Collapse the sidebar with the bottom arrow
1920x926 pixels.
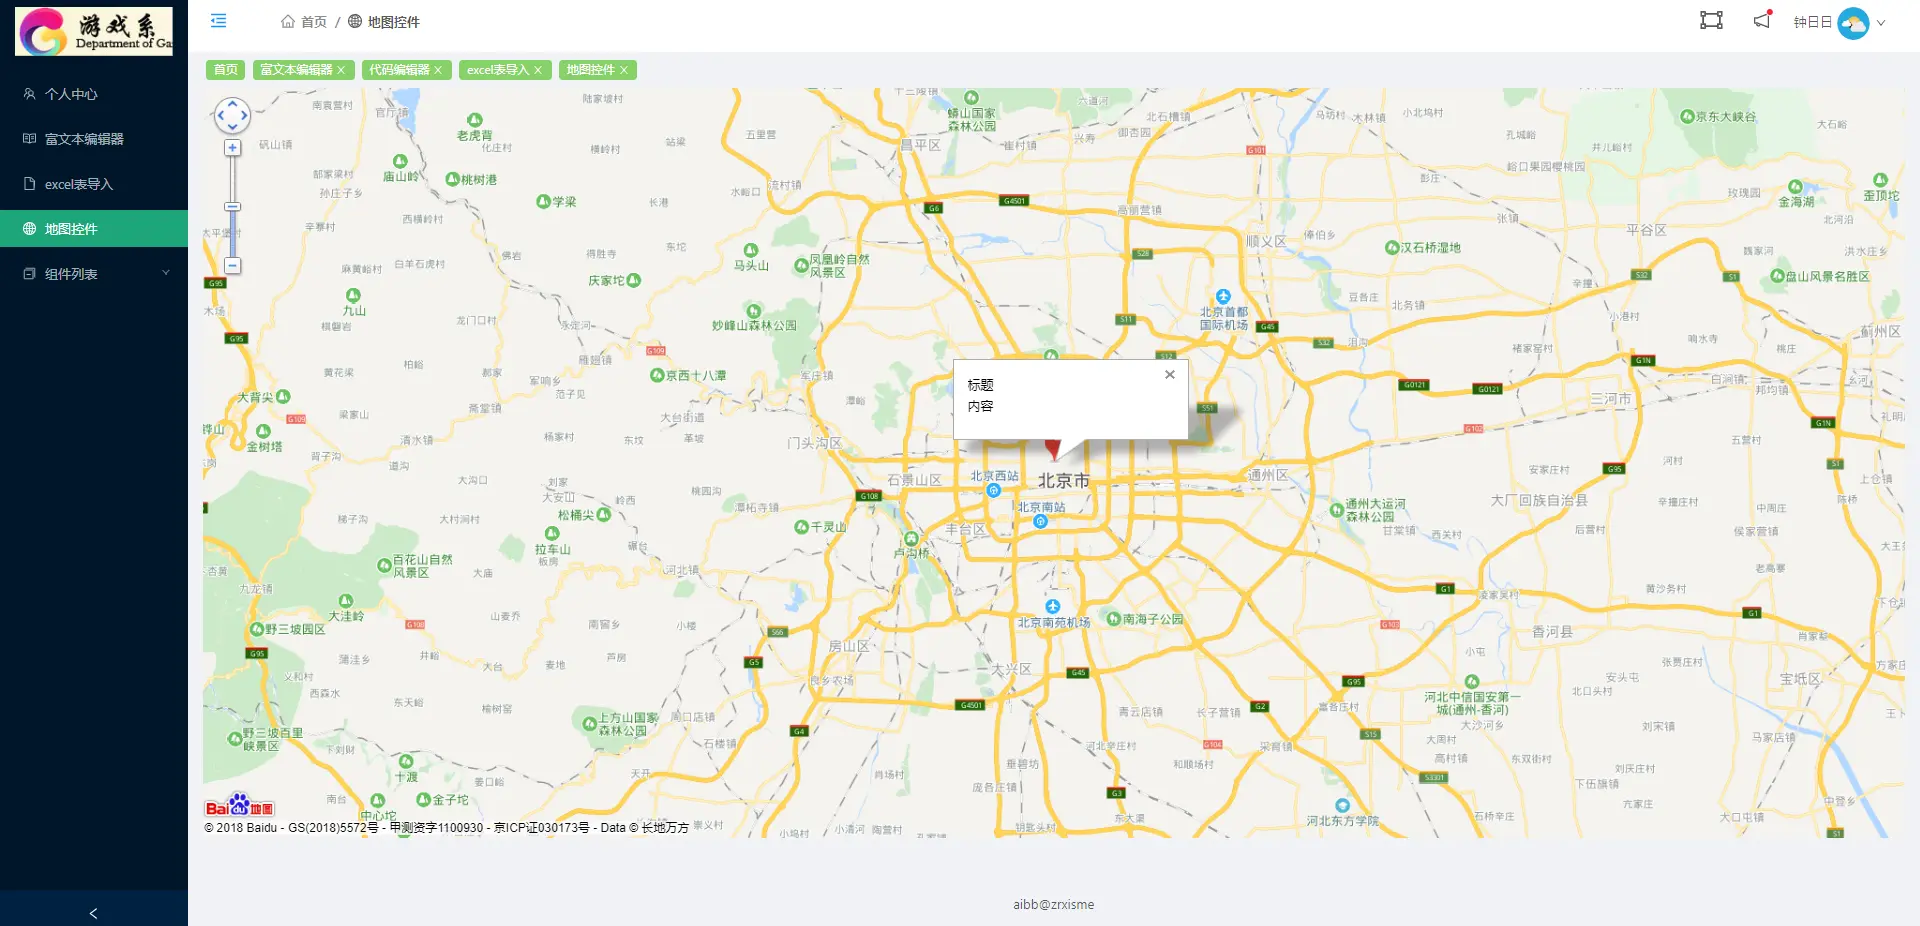[93, 913]
